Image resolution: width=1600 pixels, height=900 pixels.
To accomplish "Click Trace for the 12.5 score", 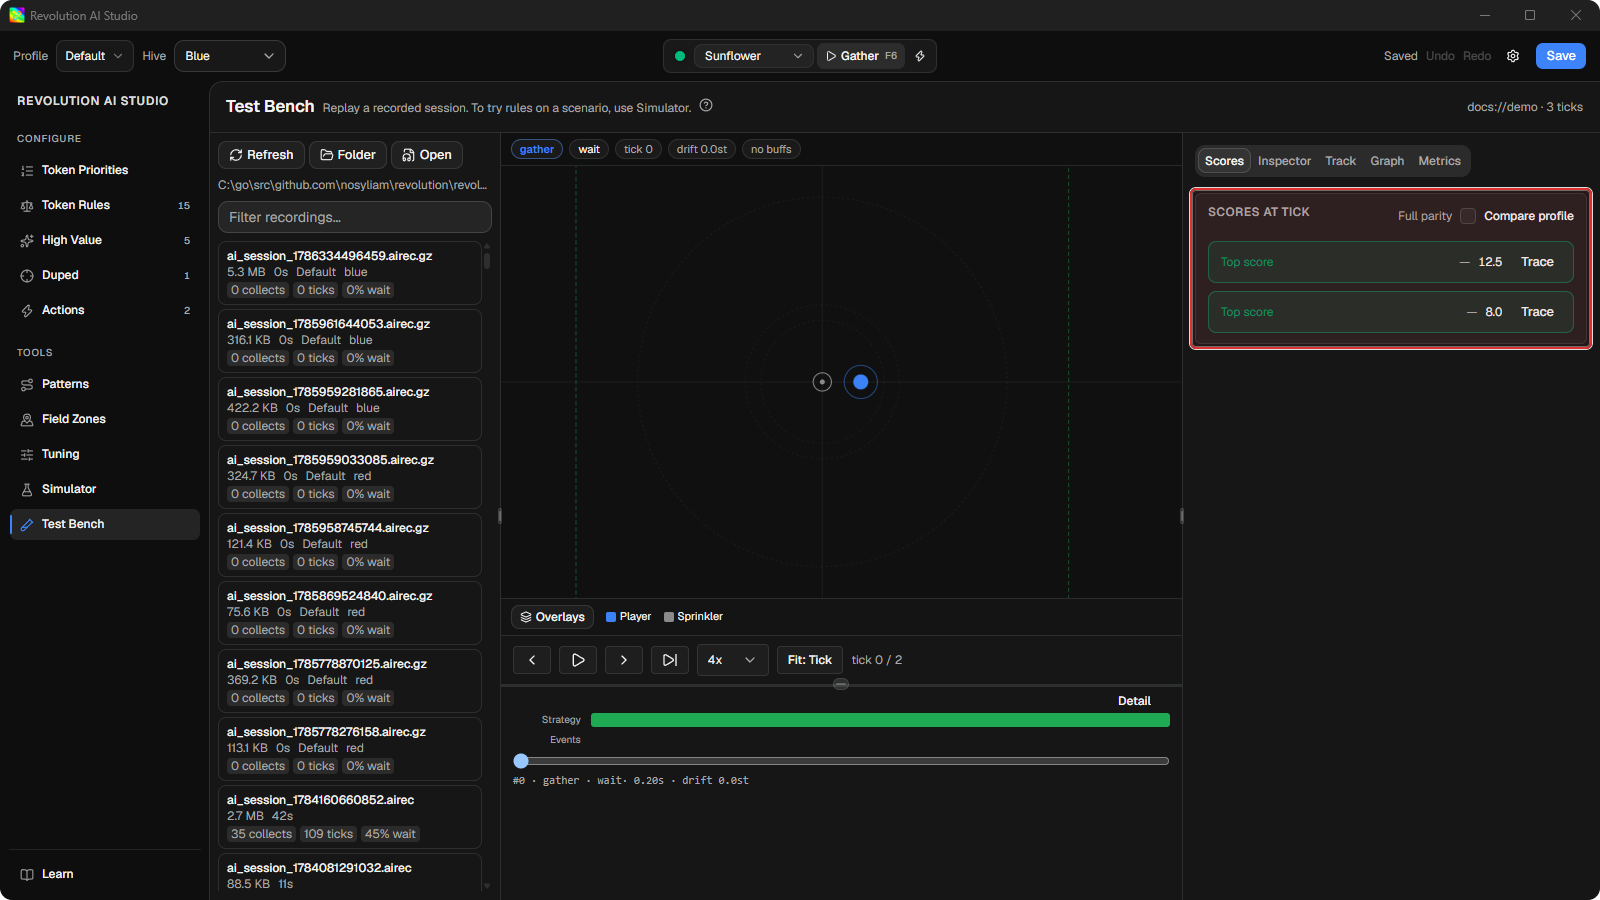I will tap(1537, 262).
